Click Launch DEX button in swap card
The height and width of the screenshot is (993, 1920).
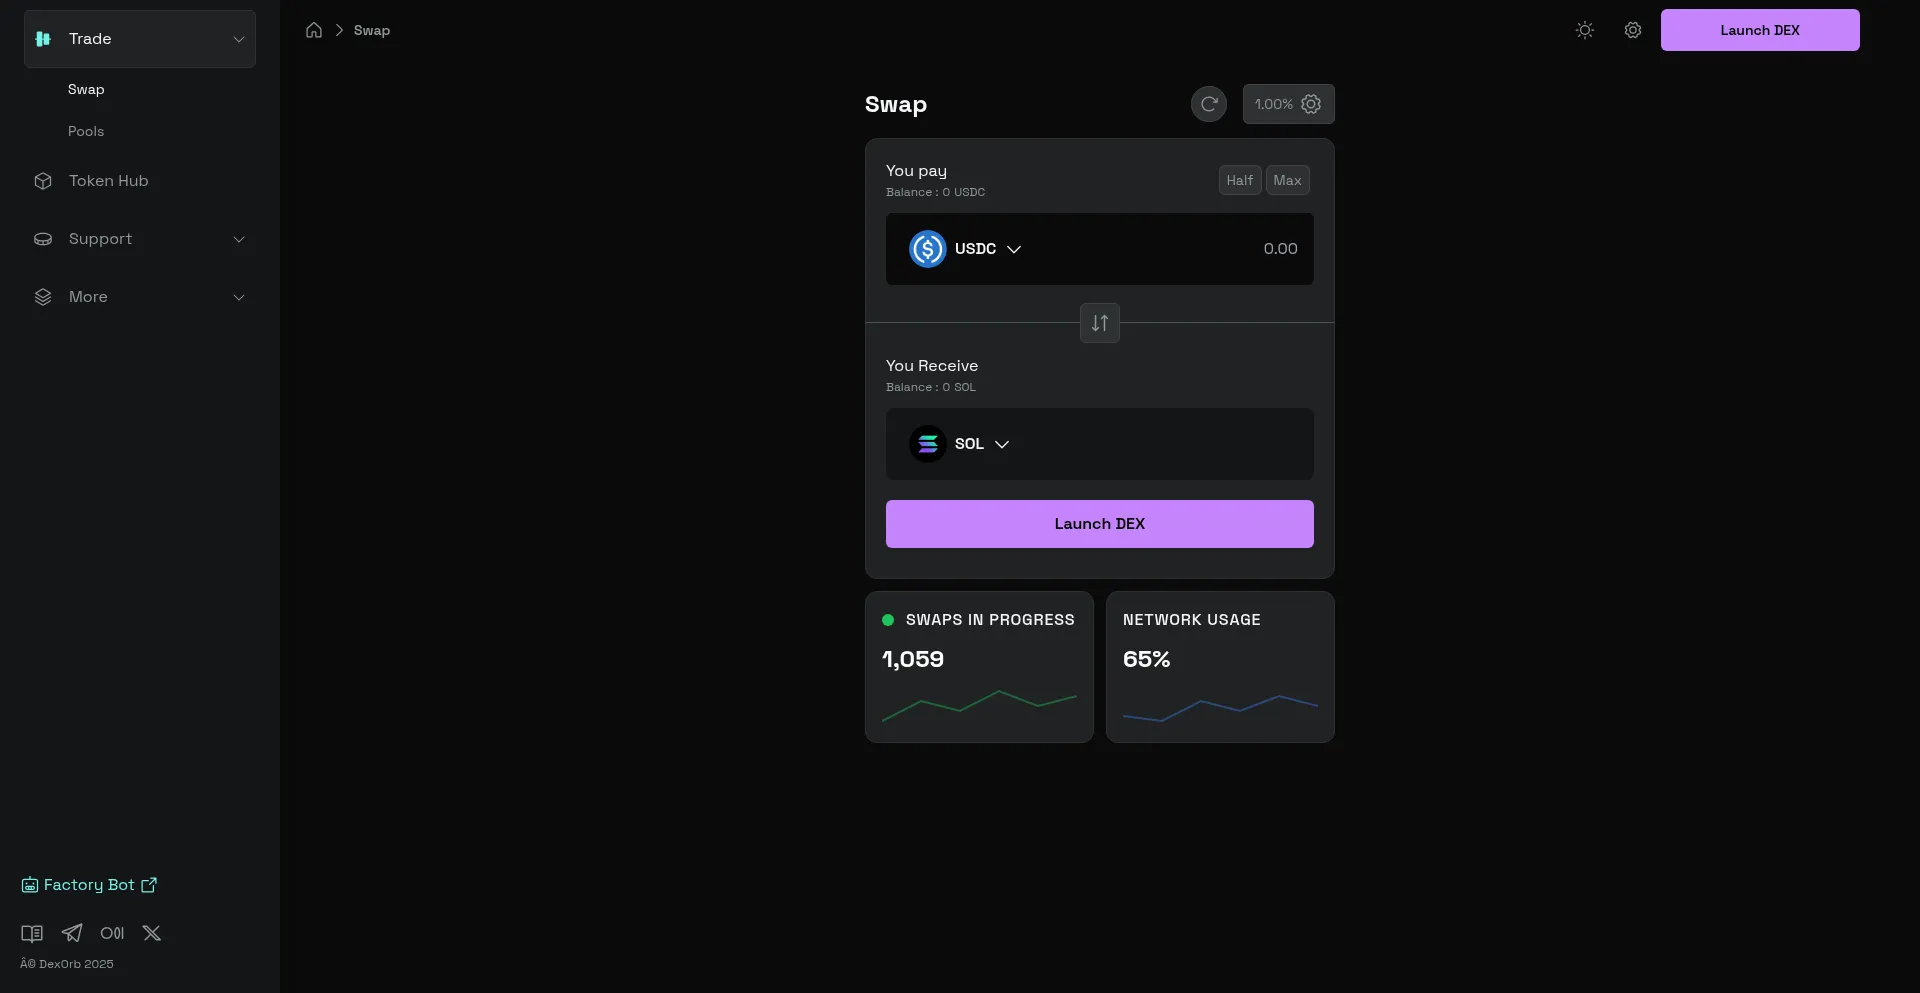pos(1100,524)
